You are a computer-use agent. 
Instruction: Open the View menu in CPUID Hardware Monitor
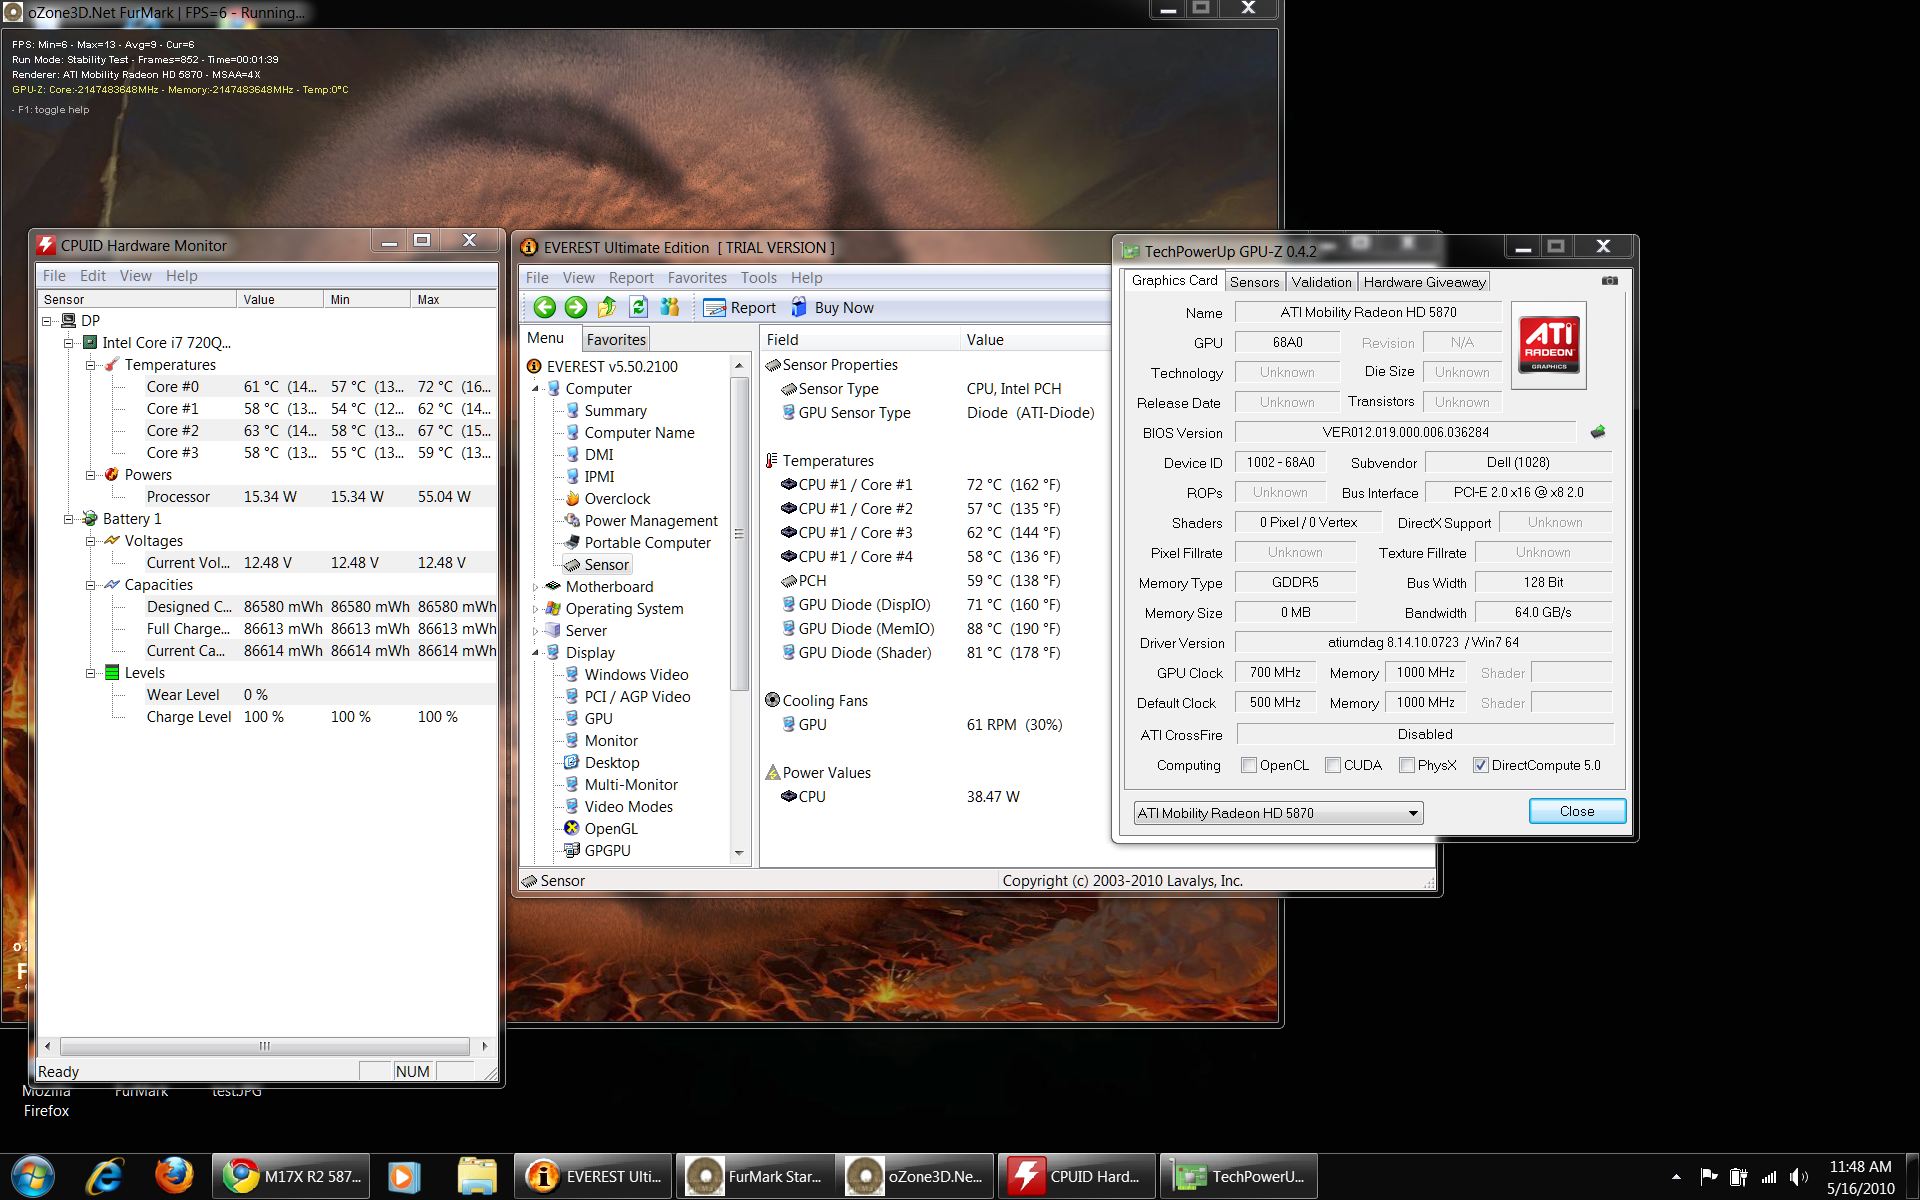point(135,276)
